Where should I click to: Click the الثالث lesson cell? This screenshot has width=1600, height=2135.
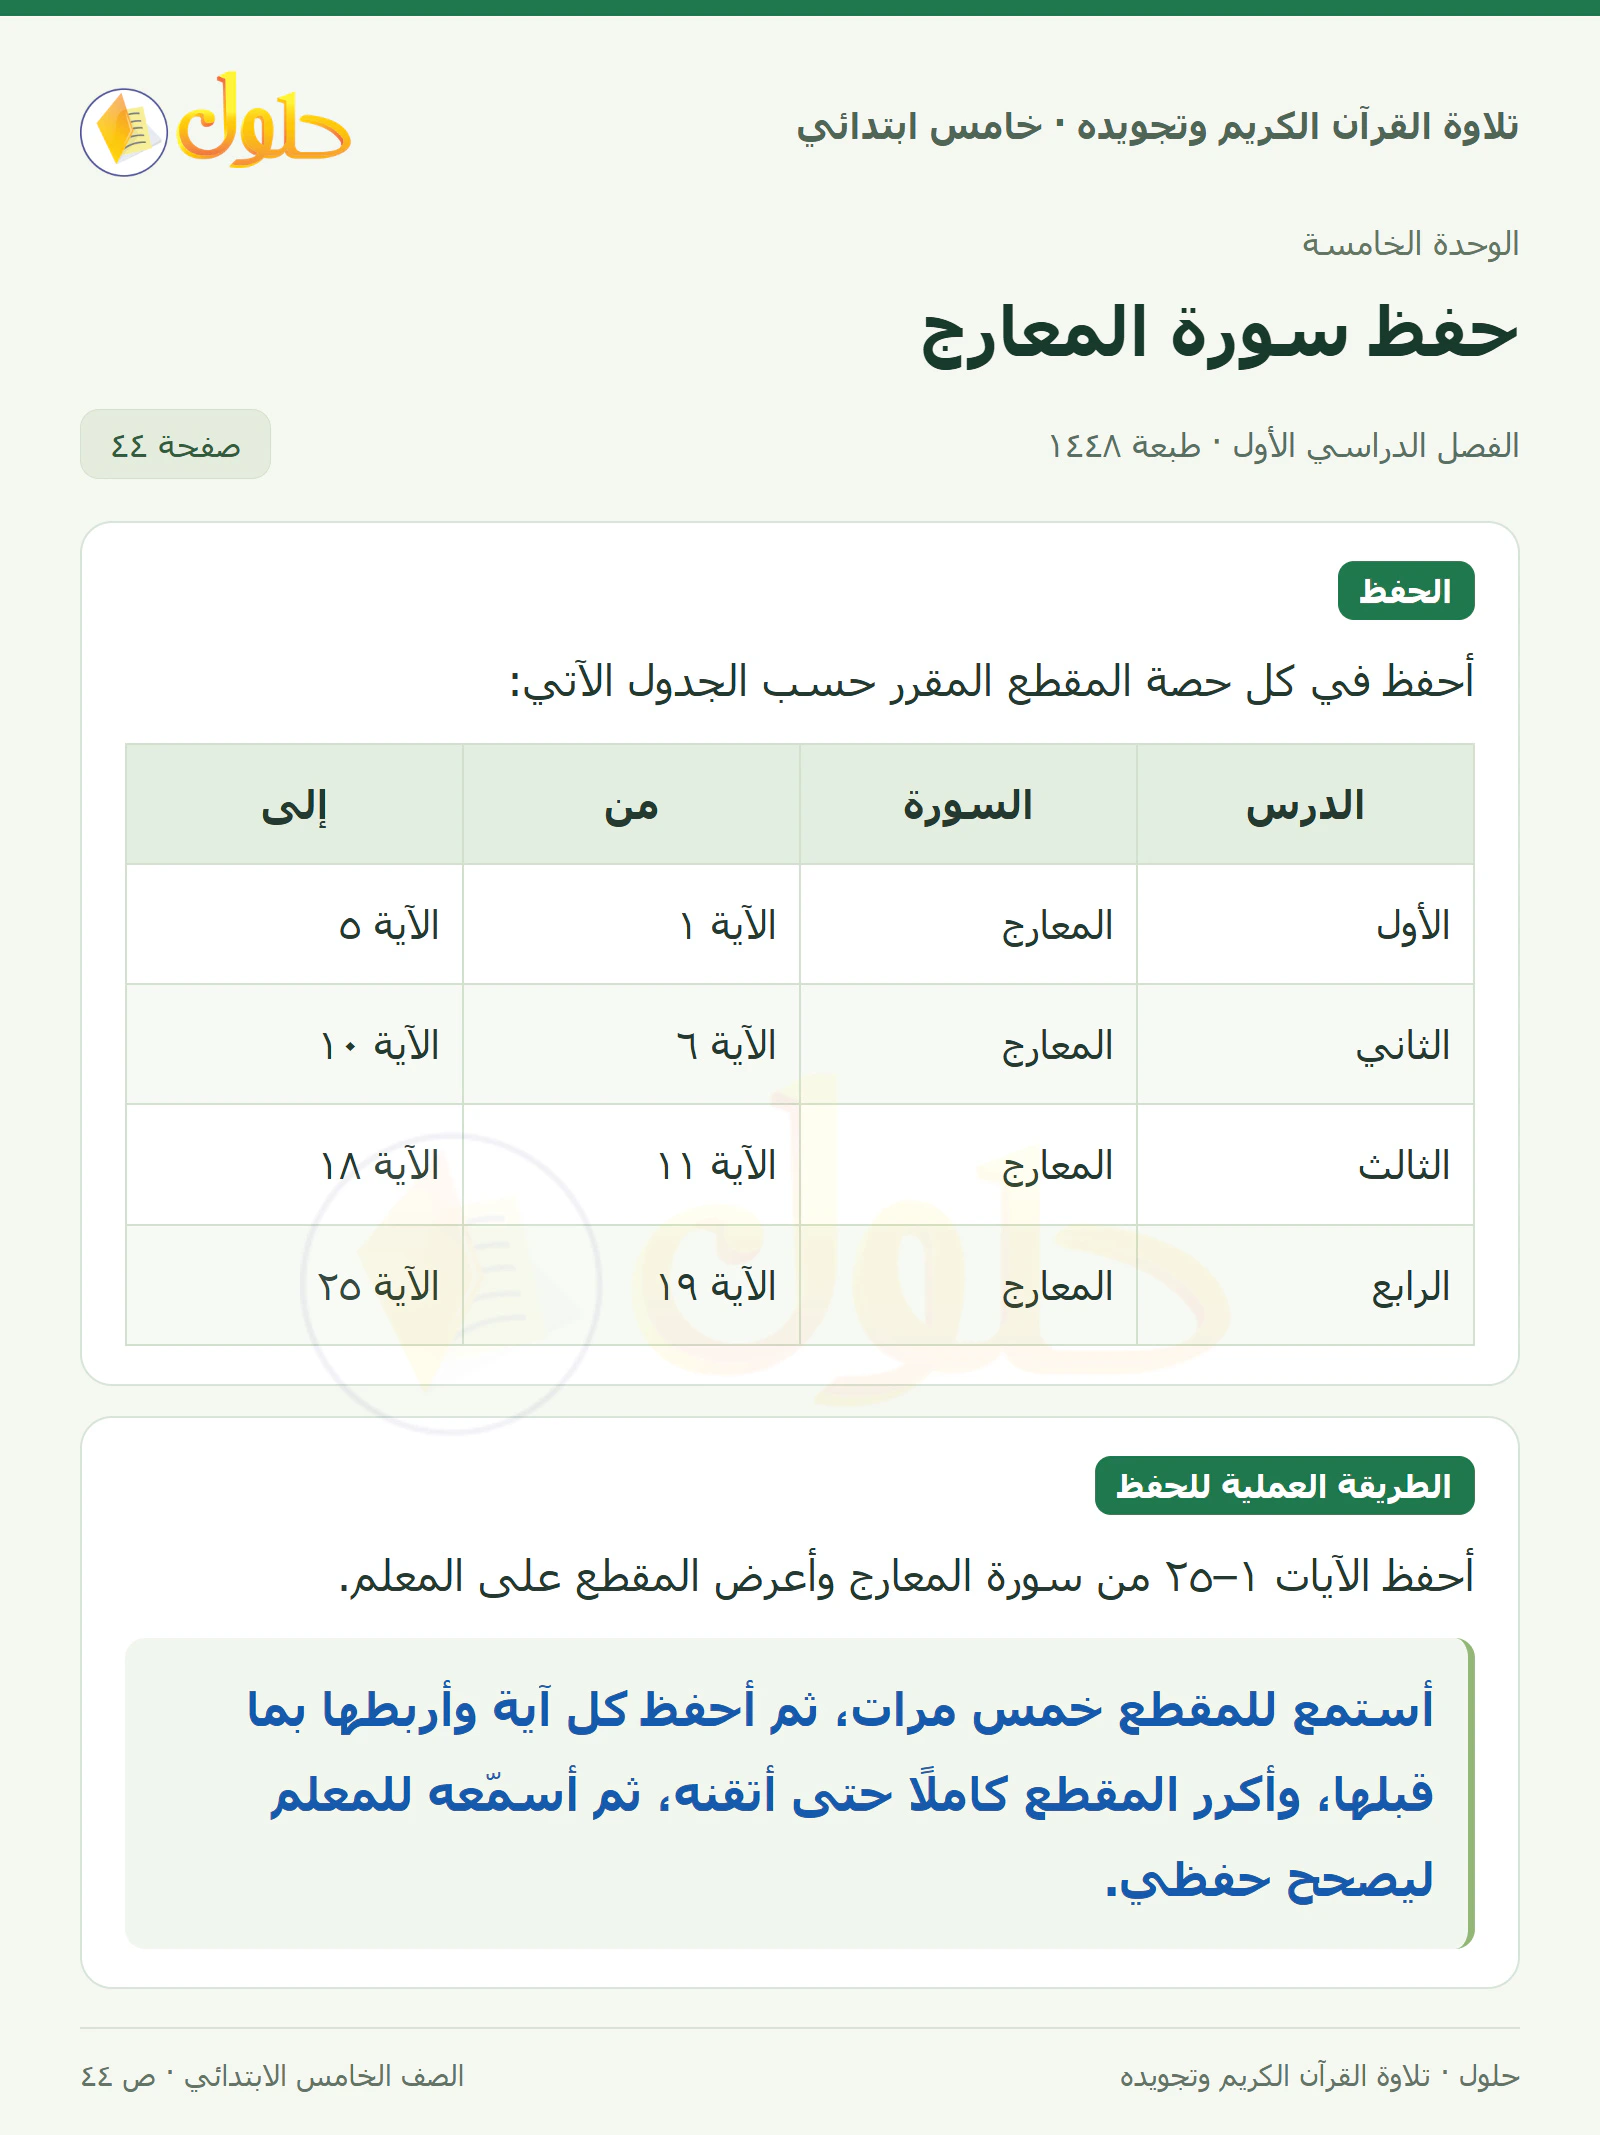(1305, 1164)
